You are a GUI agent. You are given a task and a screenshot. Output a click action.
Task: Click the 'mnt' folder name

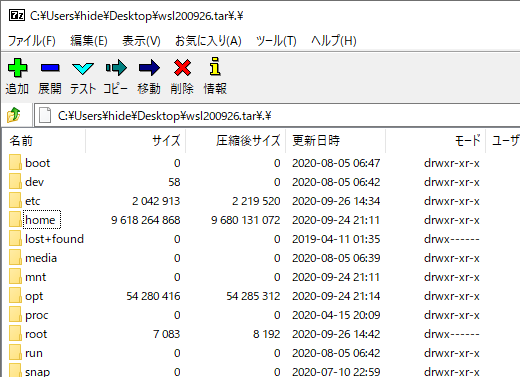pyautogui.click(x=36, y=277)
